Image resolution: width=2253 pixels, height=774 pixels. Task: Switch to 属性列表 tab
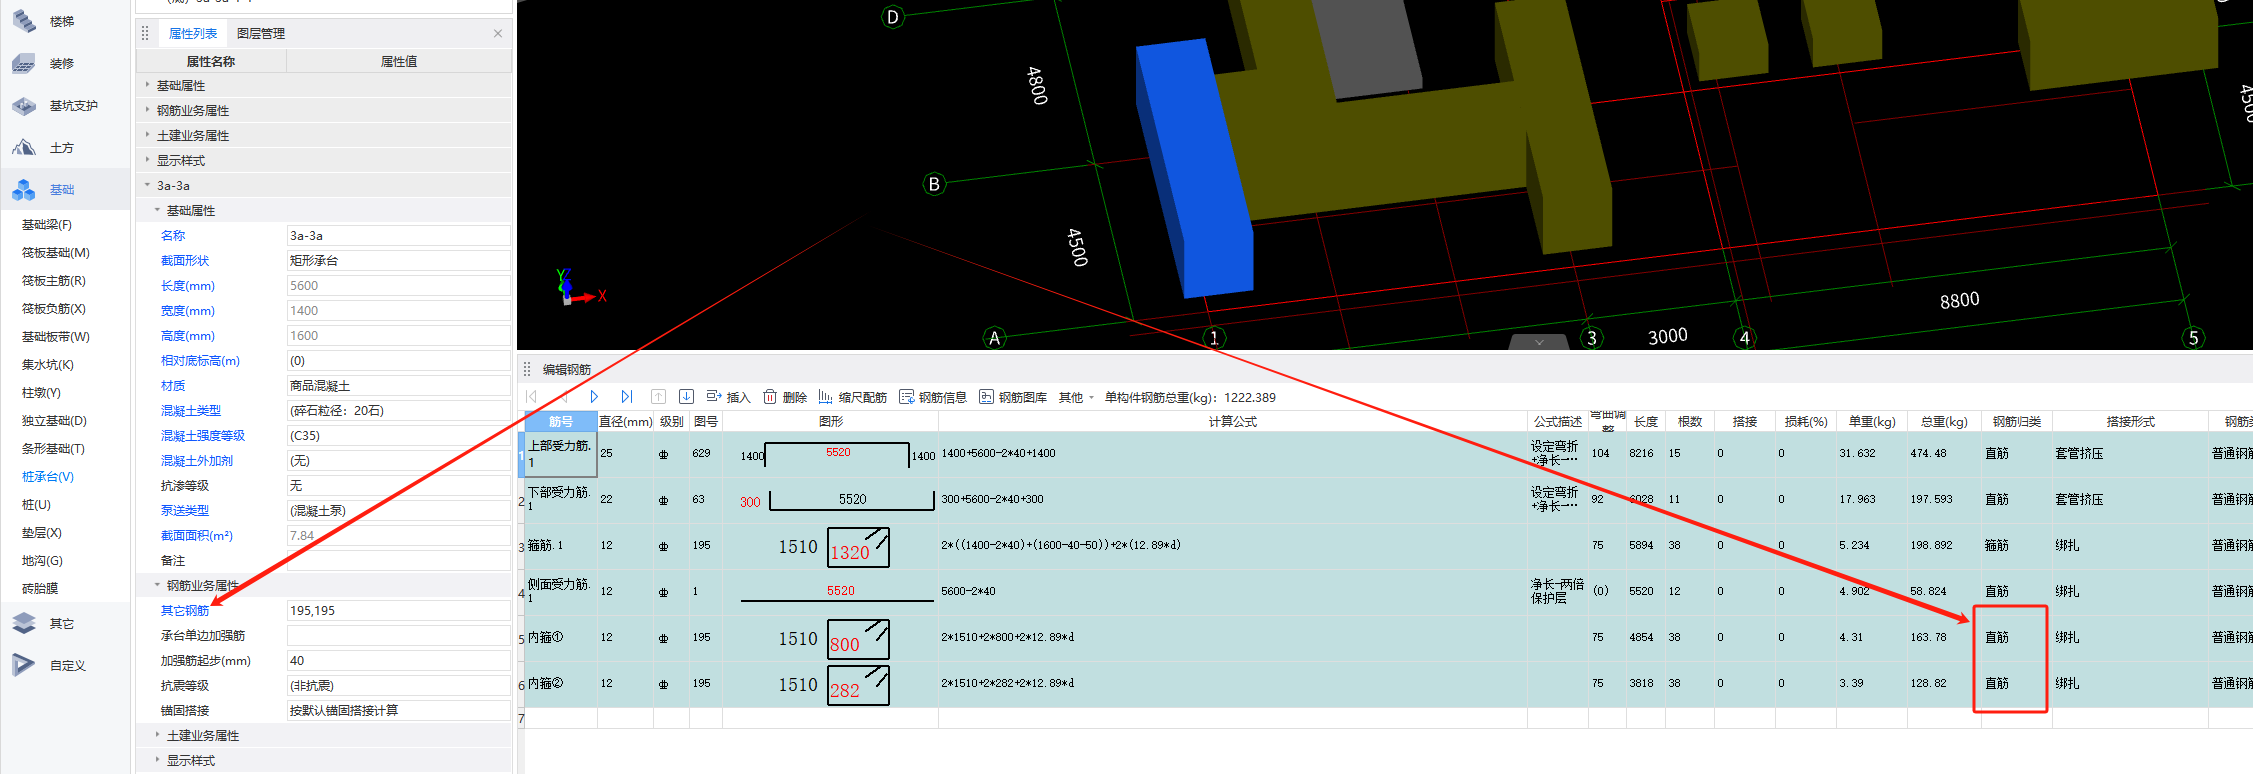pos(192,33)
